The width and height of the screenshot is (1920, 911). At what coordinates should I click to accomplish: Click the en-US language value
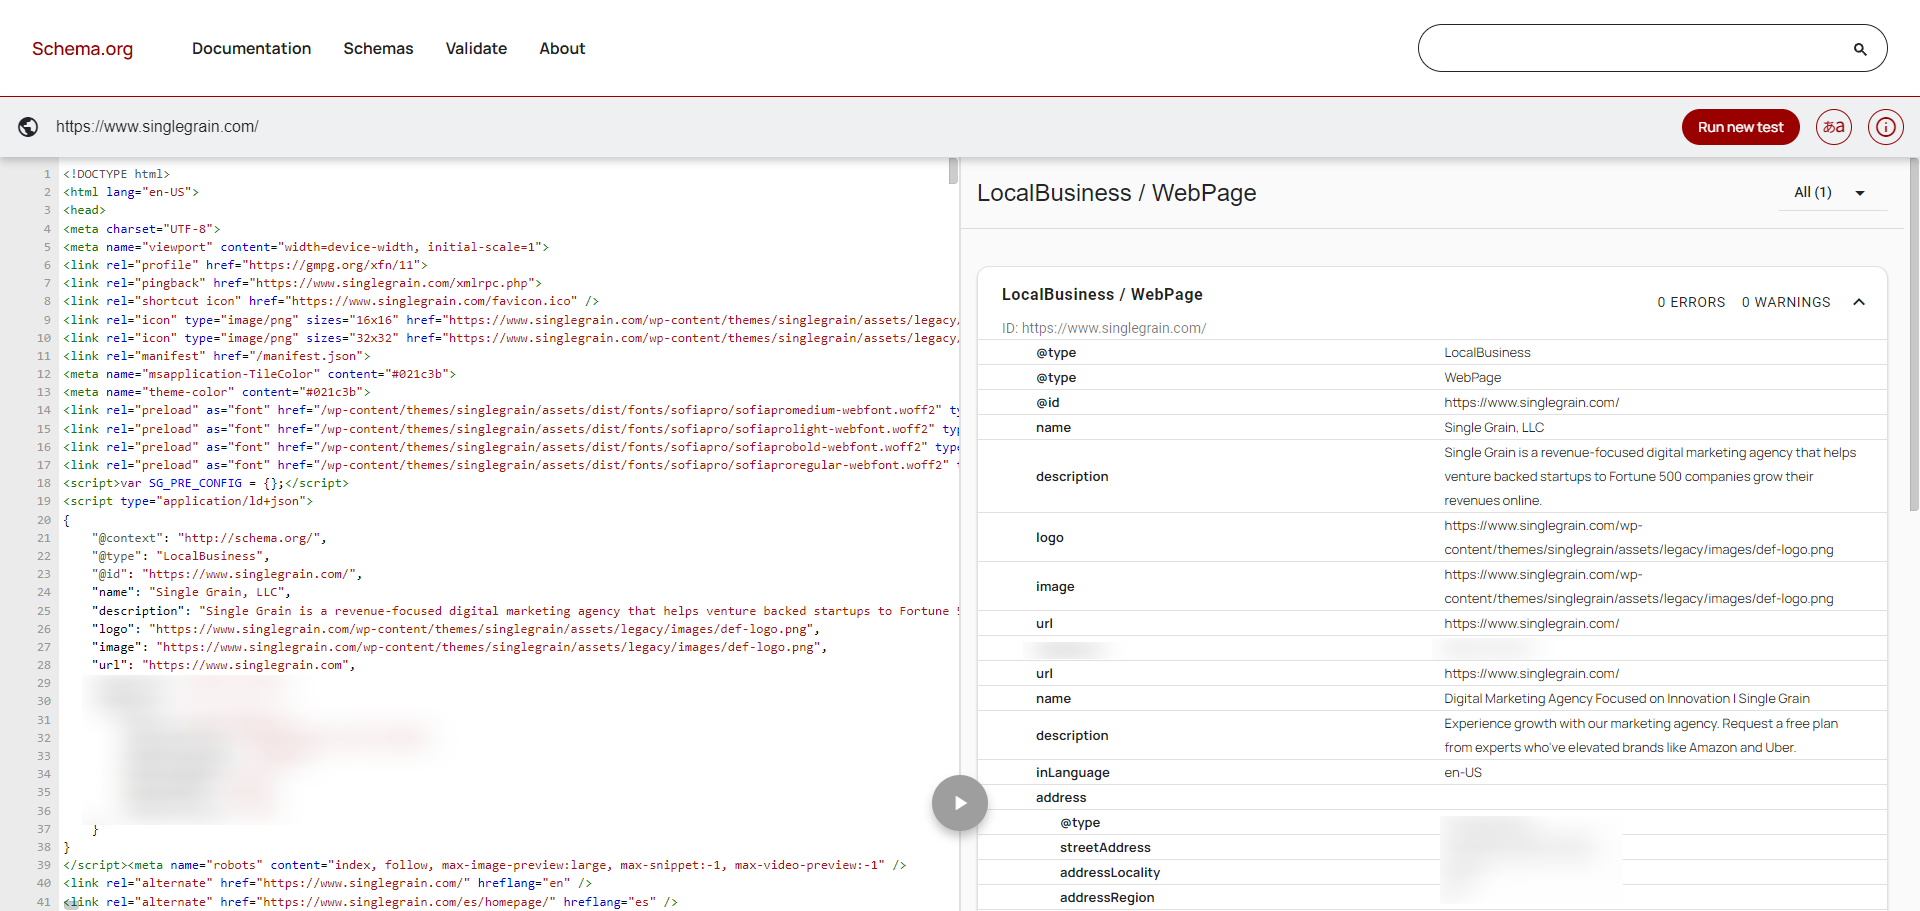click(x=1463, y=773)
